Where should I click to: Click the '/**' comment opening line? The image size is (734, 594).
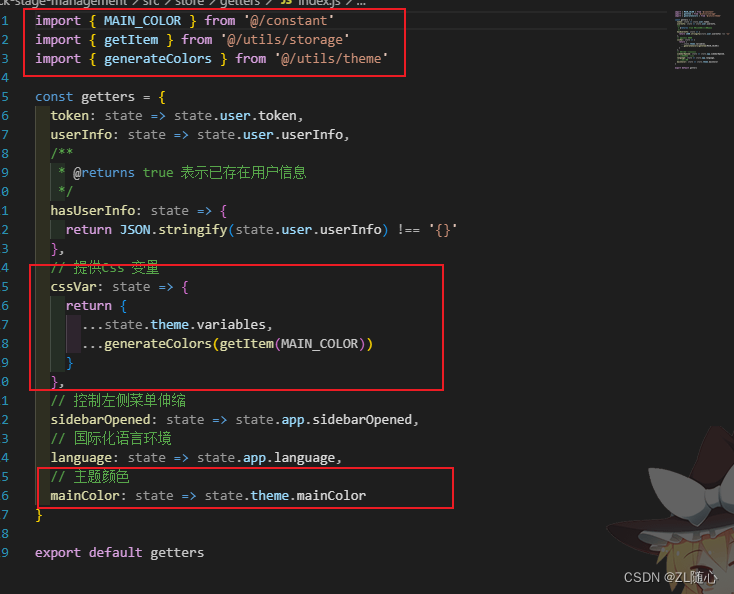[62, 153]
